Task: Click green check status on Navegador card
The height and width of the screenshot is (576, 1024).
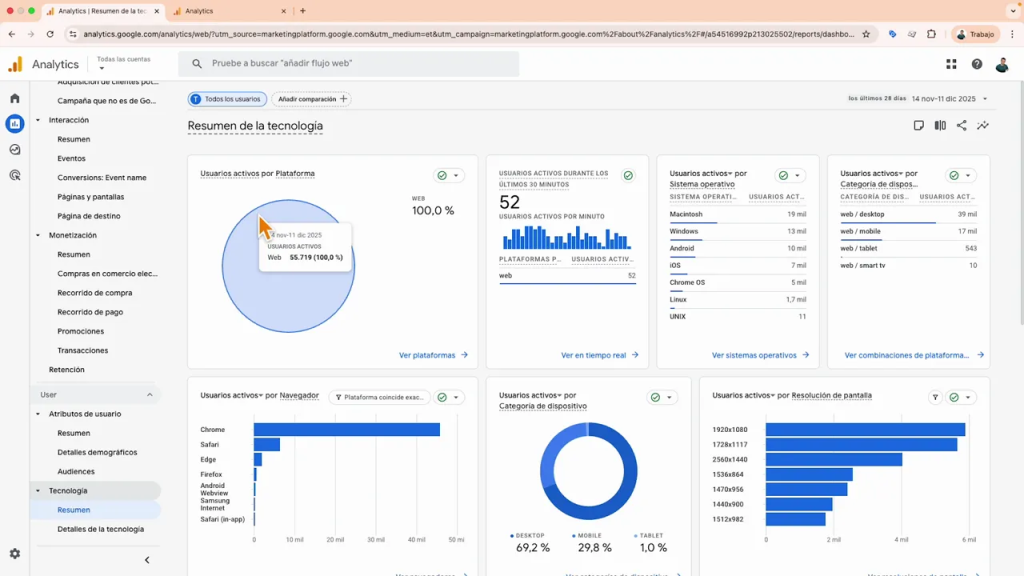Action: coord(442,397)
